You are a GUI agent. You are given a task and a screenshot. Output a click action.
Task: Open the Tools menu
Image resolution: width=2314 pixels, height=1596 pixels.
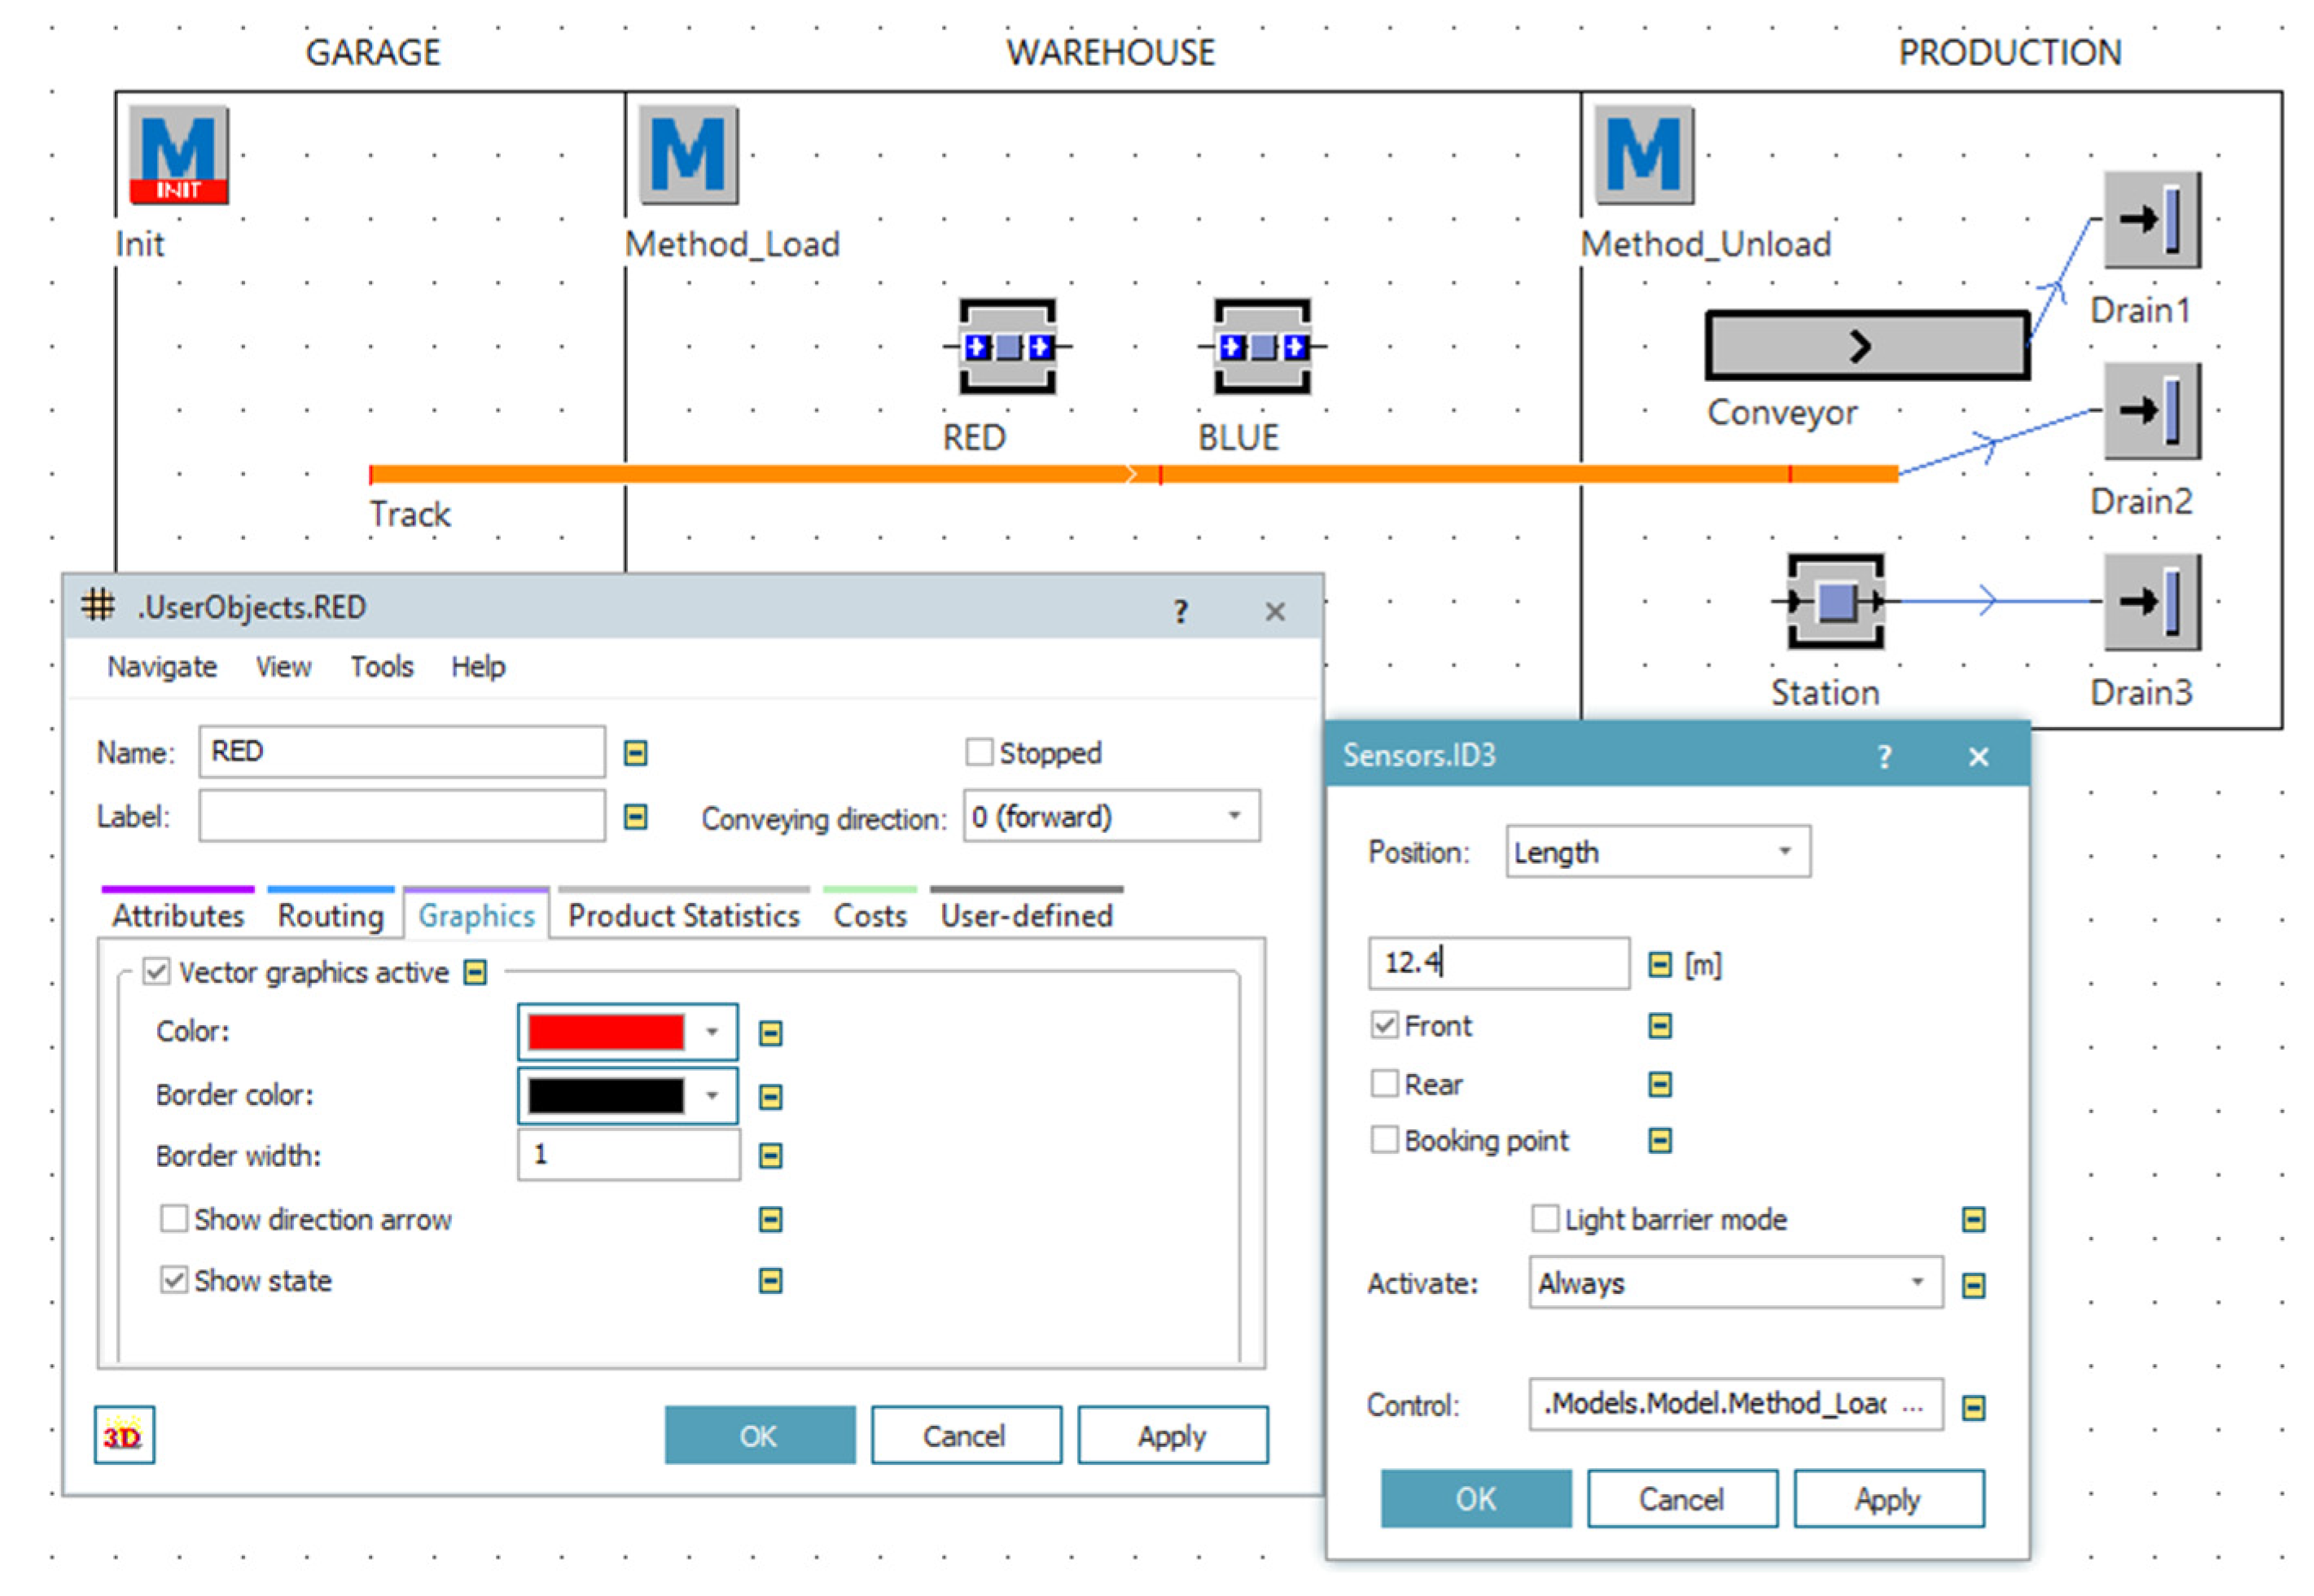(381, 666)
